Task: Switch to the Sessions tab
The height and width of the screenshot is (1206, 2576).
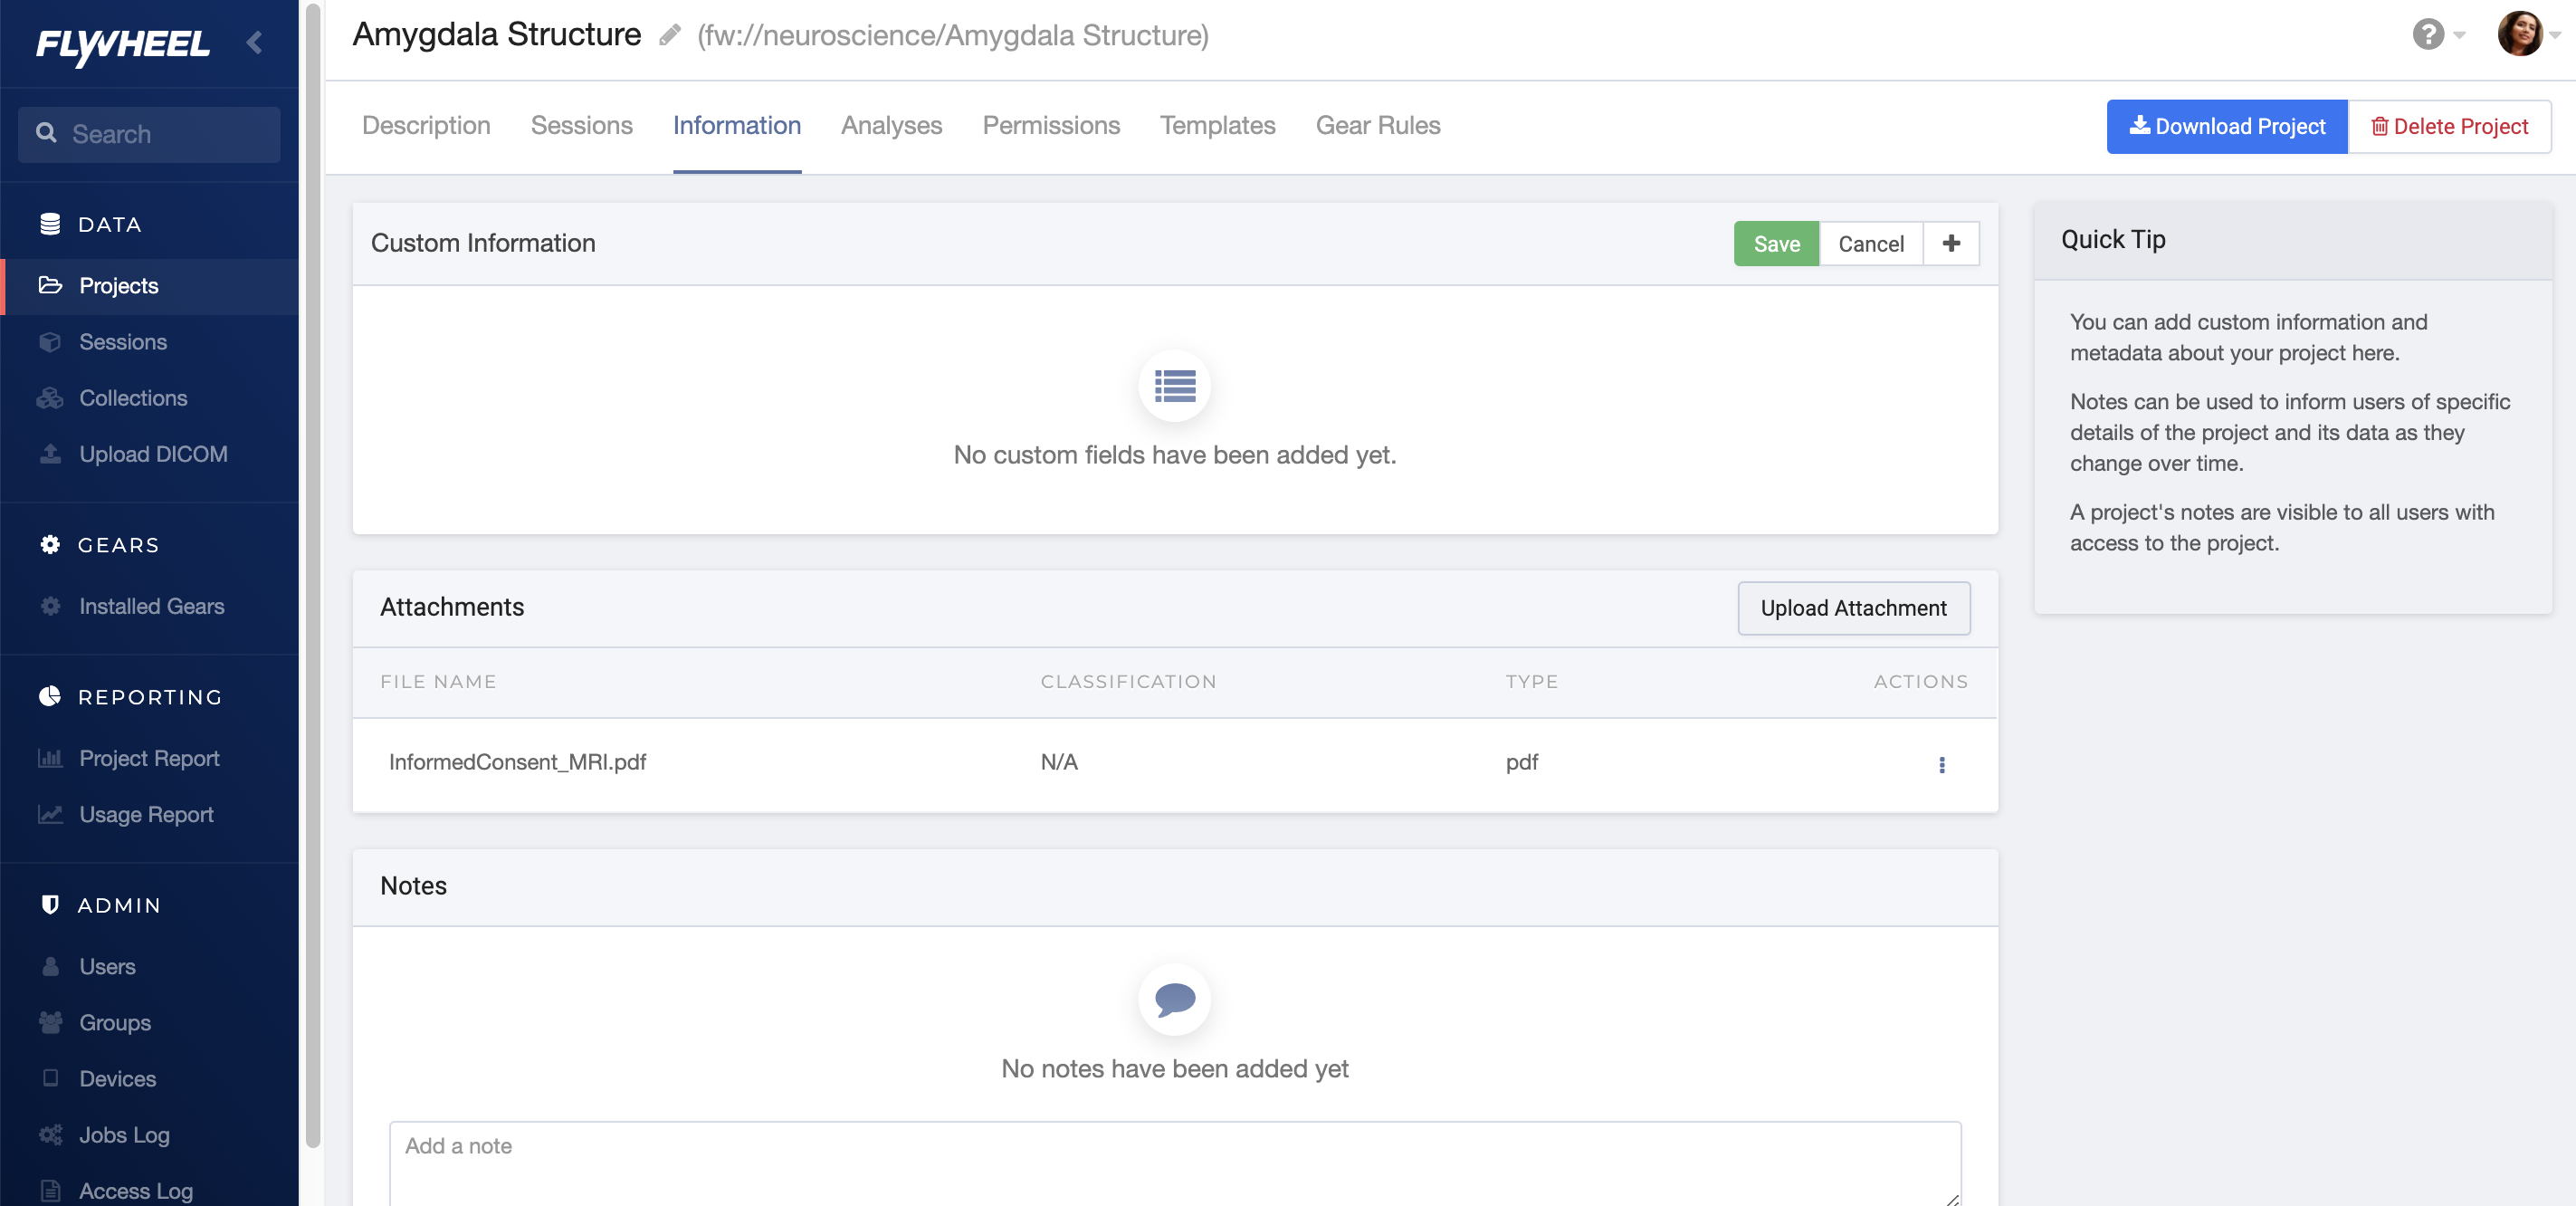Action: [x=581, y=125]
